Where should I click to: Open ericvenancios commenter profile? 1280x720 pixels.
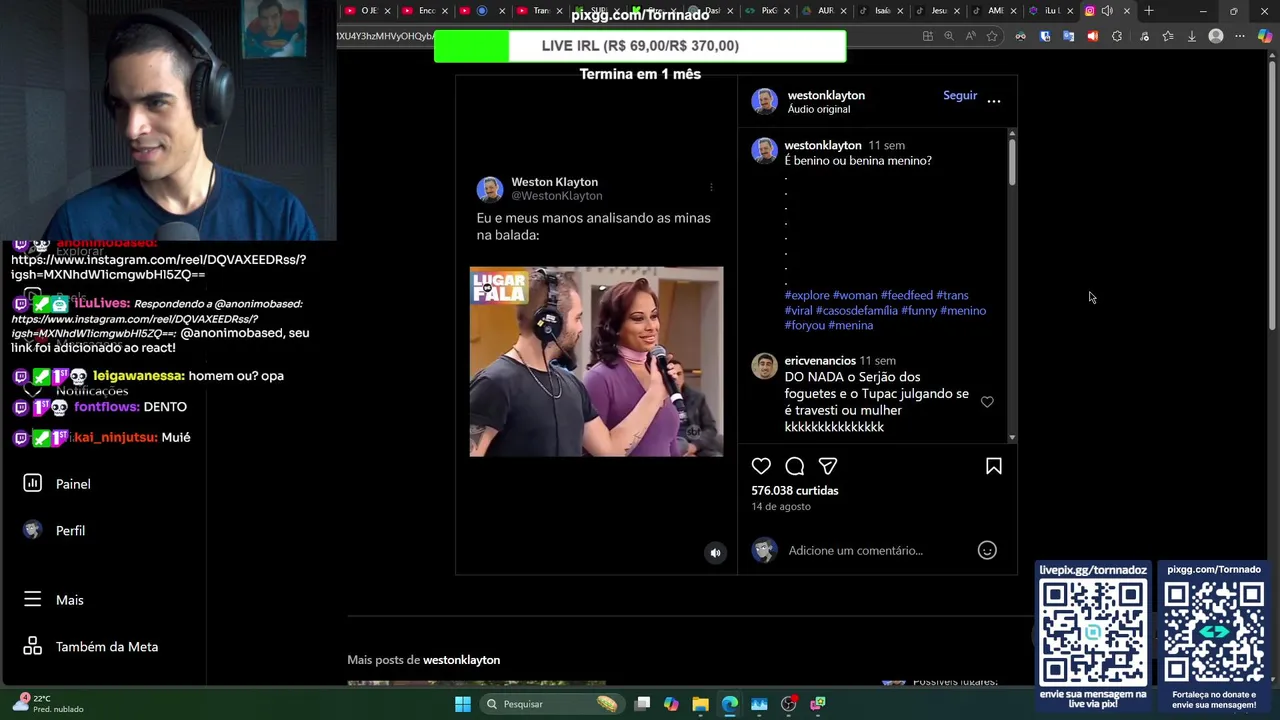(x=820, y=360)
